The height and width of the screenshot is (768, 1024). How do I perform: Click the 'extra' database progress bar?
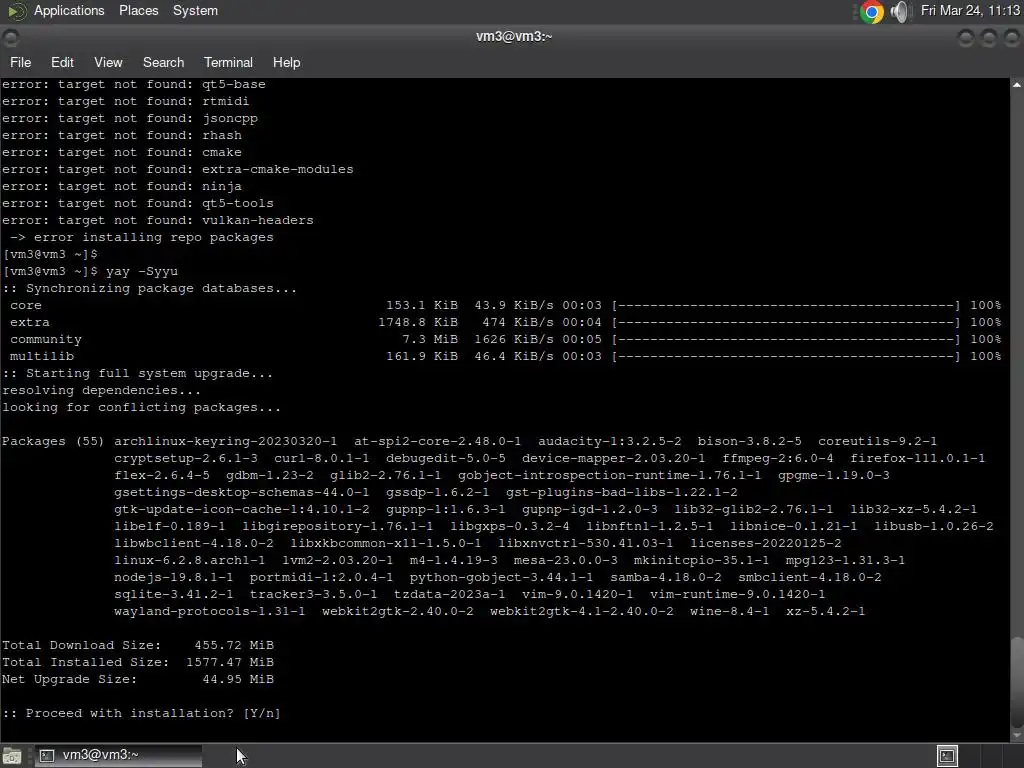coord(786,322)
